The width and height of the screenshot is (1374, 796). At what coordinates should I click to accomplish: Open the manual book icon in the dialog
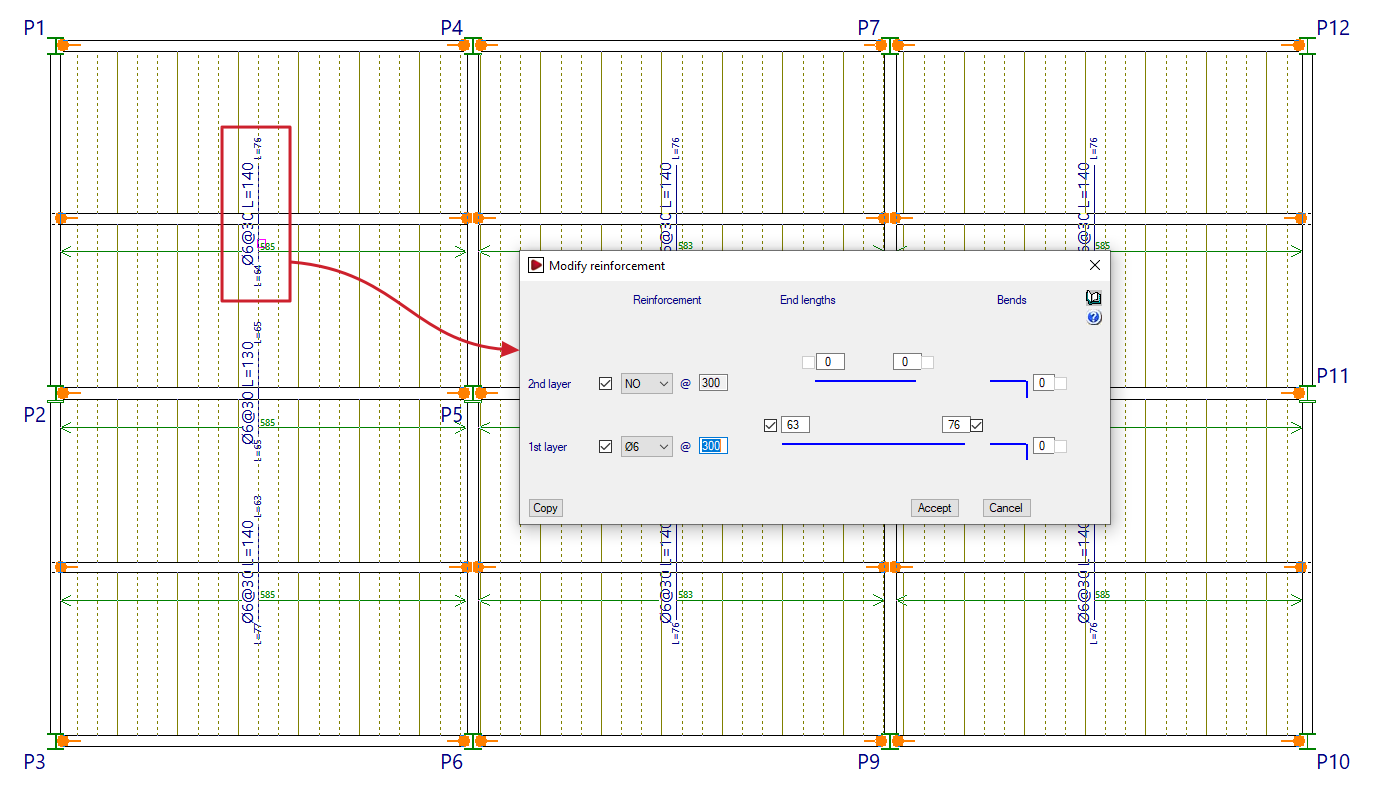(x=1093, y=299)
